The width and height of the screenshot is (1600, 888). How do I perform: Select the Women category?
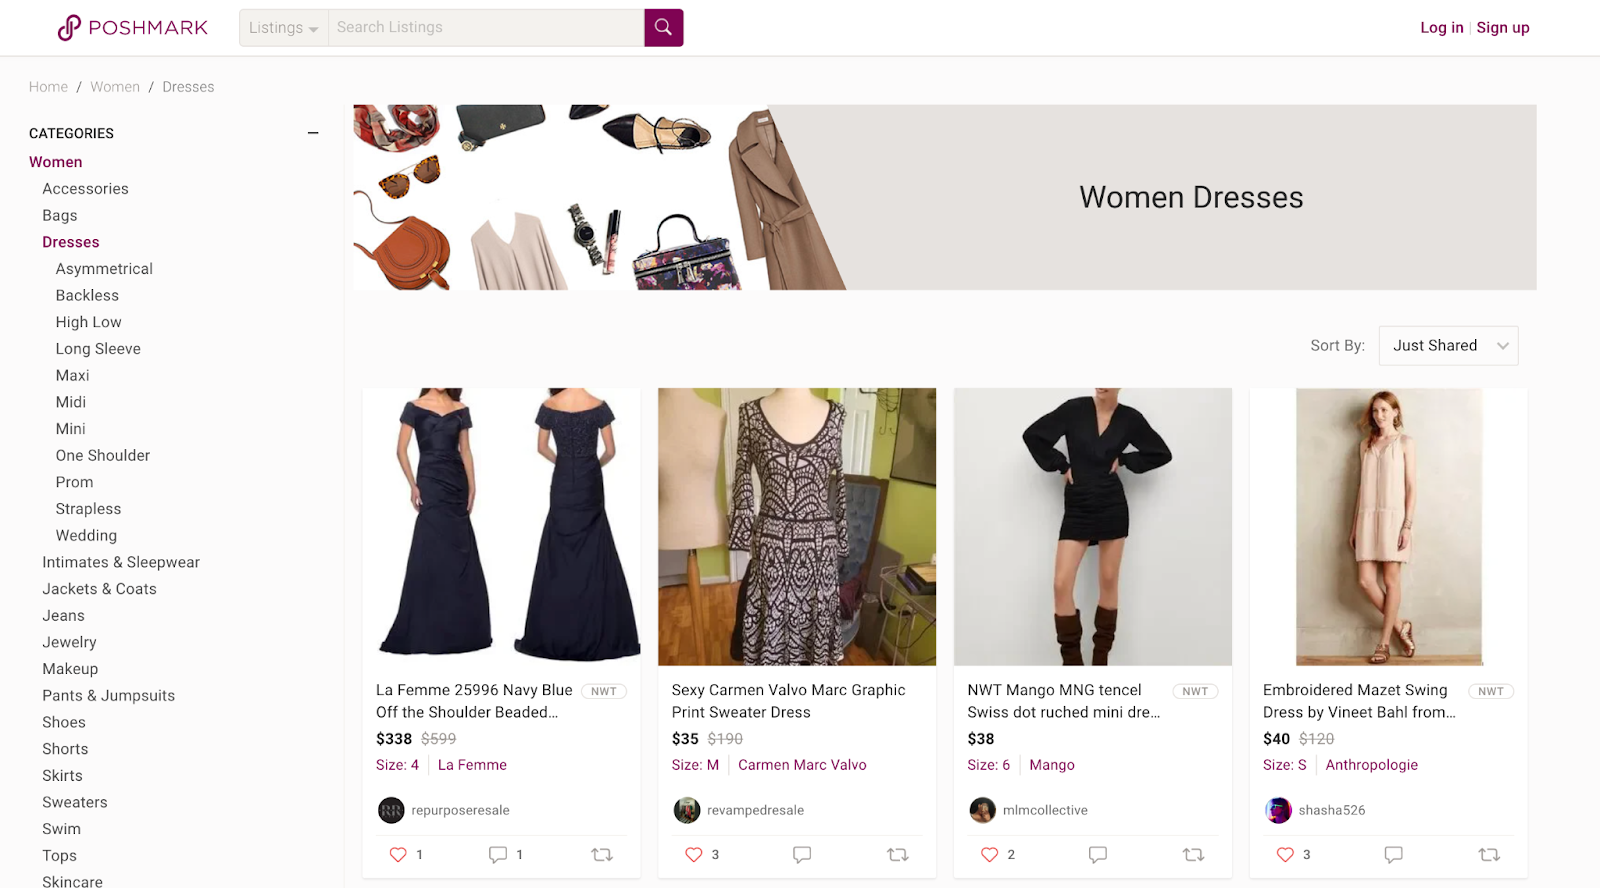[x=56, y=162]
